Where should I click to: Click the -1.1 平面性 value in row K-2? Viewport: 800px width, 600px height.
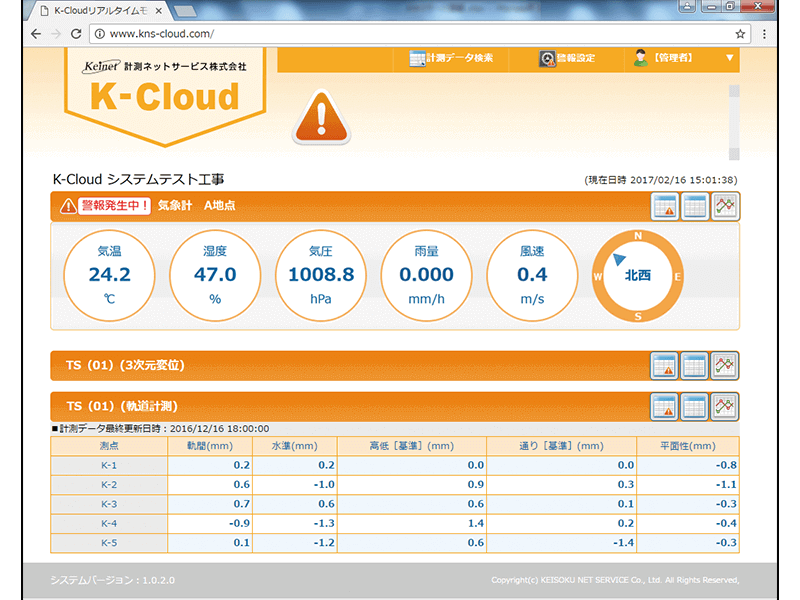[x=726, y=485]
